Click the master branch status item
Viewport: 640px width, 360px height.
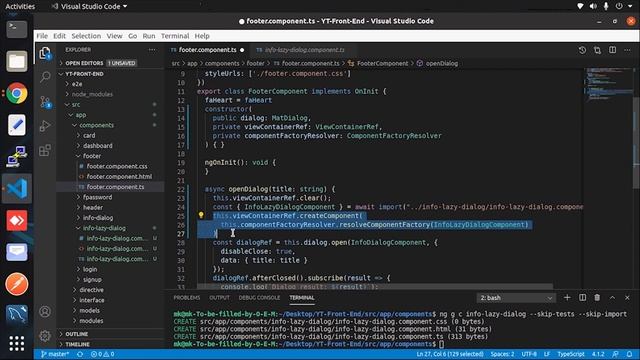click(x=55, y=354)
